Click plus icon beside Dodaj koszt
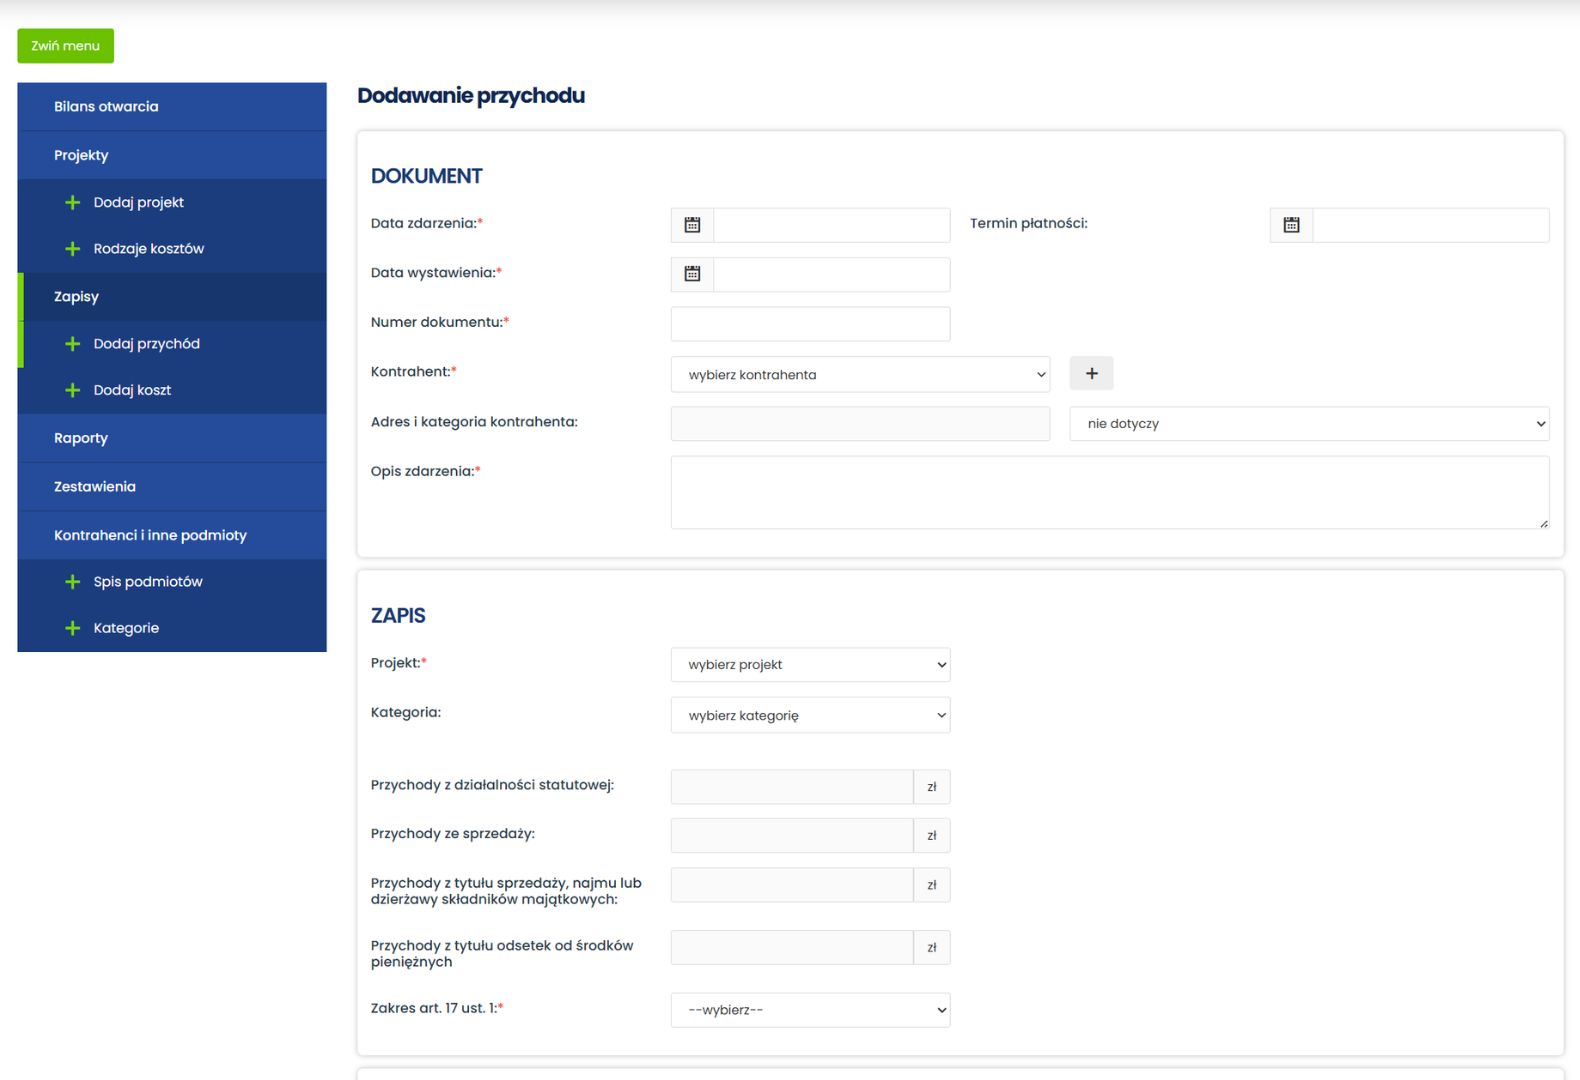This screenshot has height=1080, width=1580. (x=72, y=390)
